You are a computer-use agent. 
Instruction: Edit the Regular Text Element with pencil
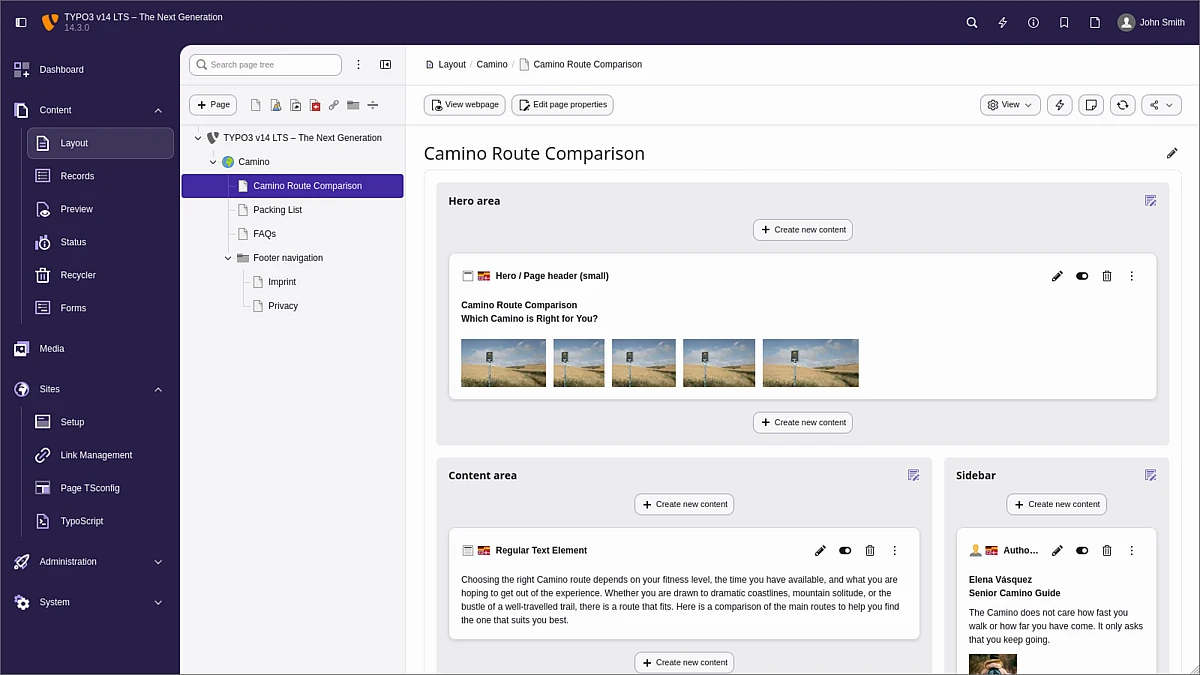point(820,551)
